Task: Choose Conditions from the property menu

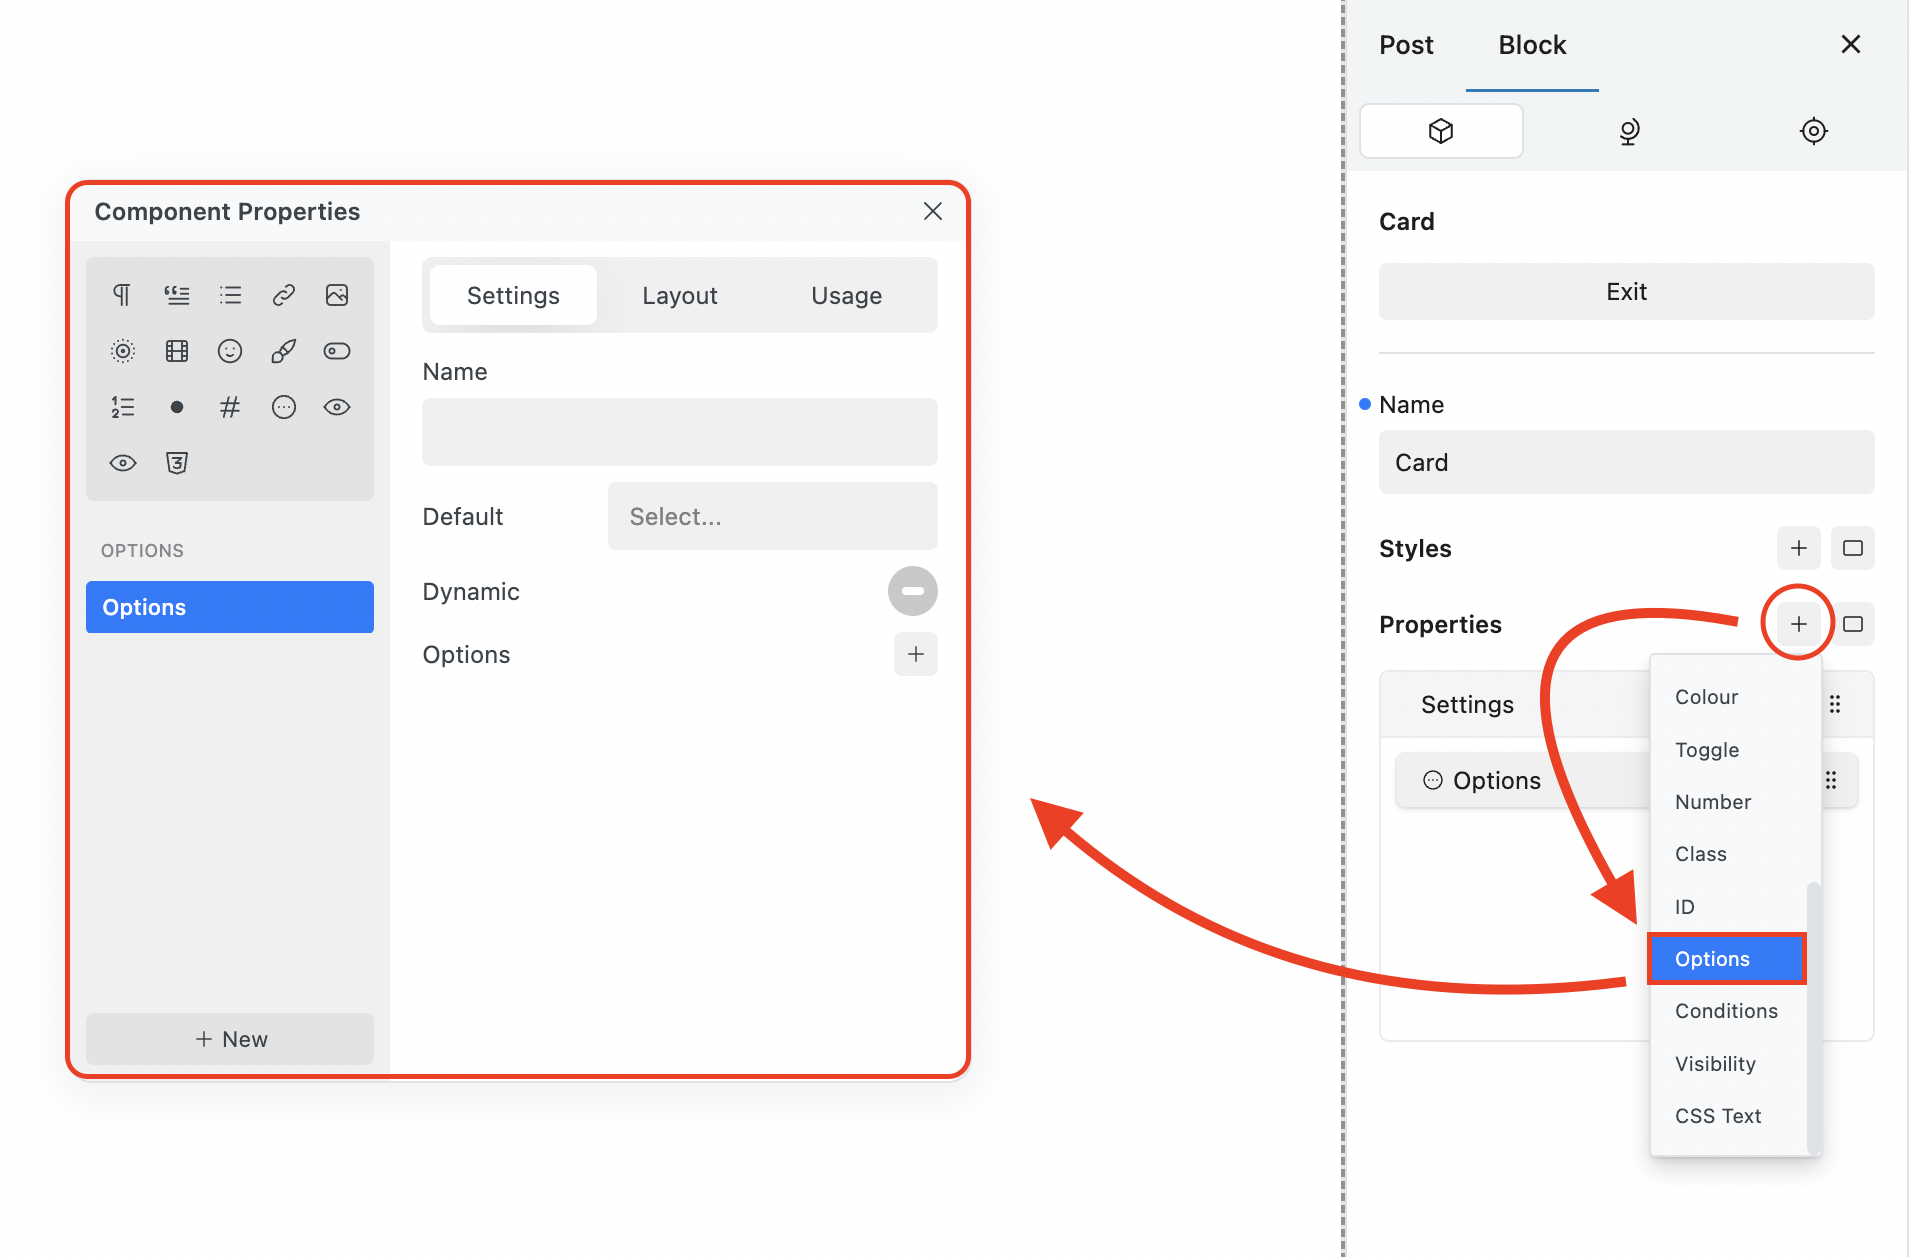Action: point(1726,1011)
